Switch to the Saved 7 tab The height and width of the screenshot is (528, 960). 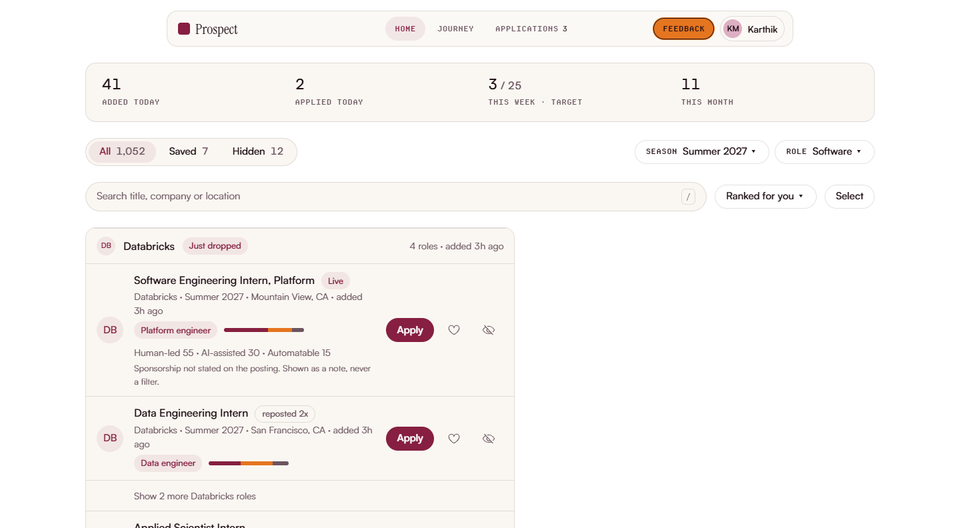(189, 151)
